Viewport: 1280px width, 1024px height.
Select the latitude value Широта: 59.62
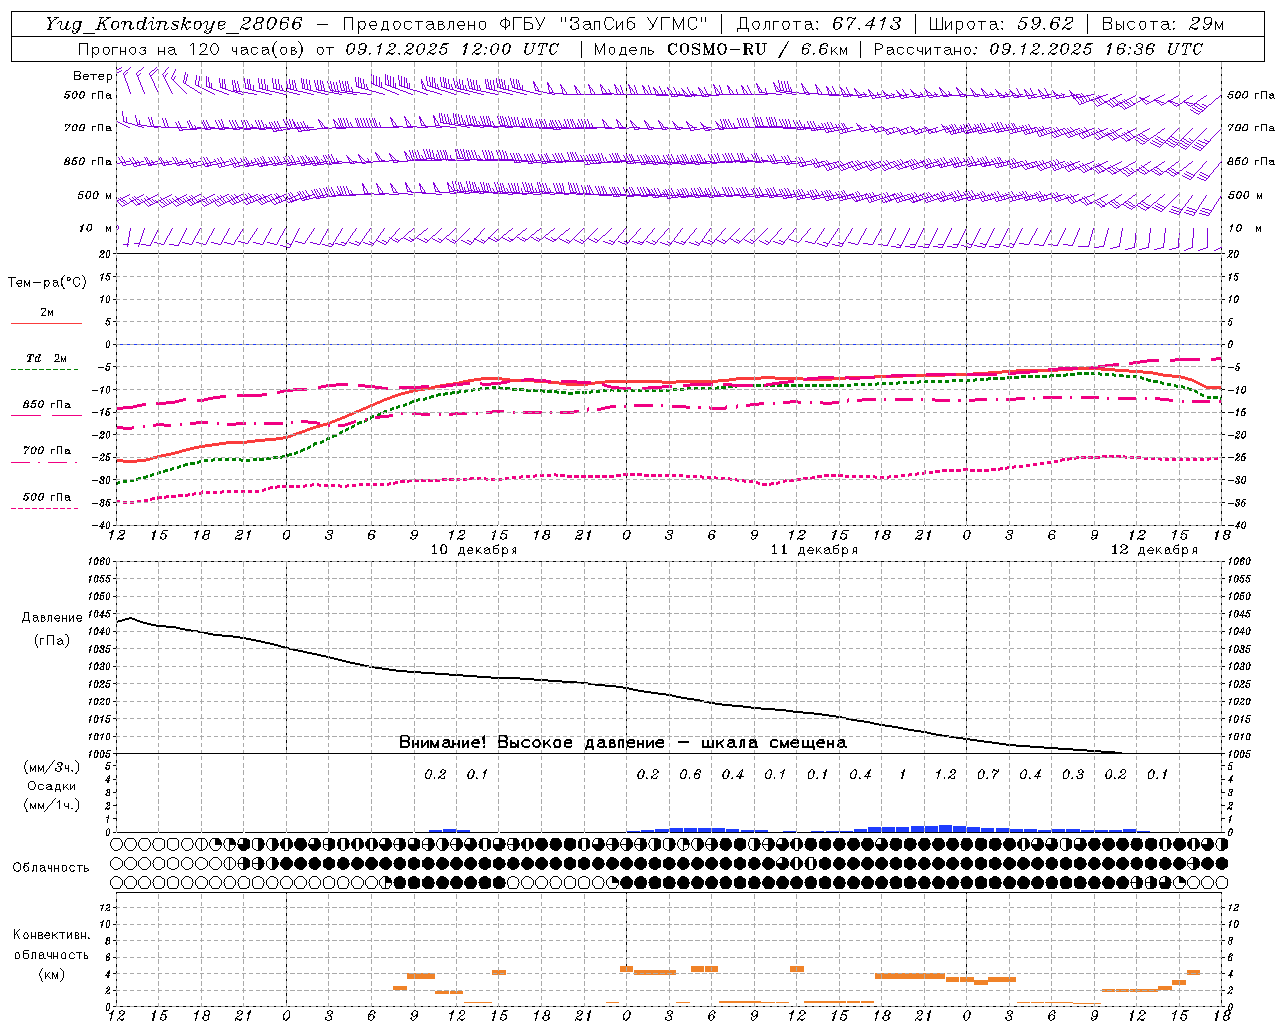coord(1001,24)
